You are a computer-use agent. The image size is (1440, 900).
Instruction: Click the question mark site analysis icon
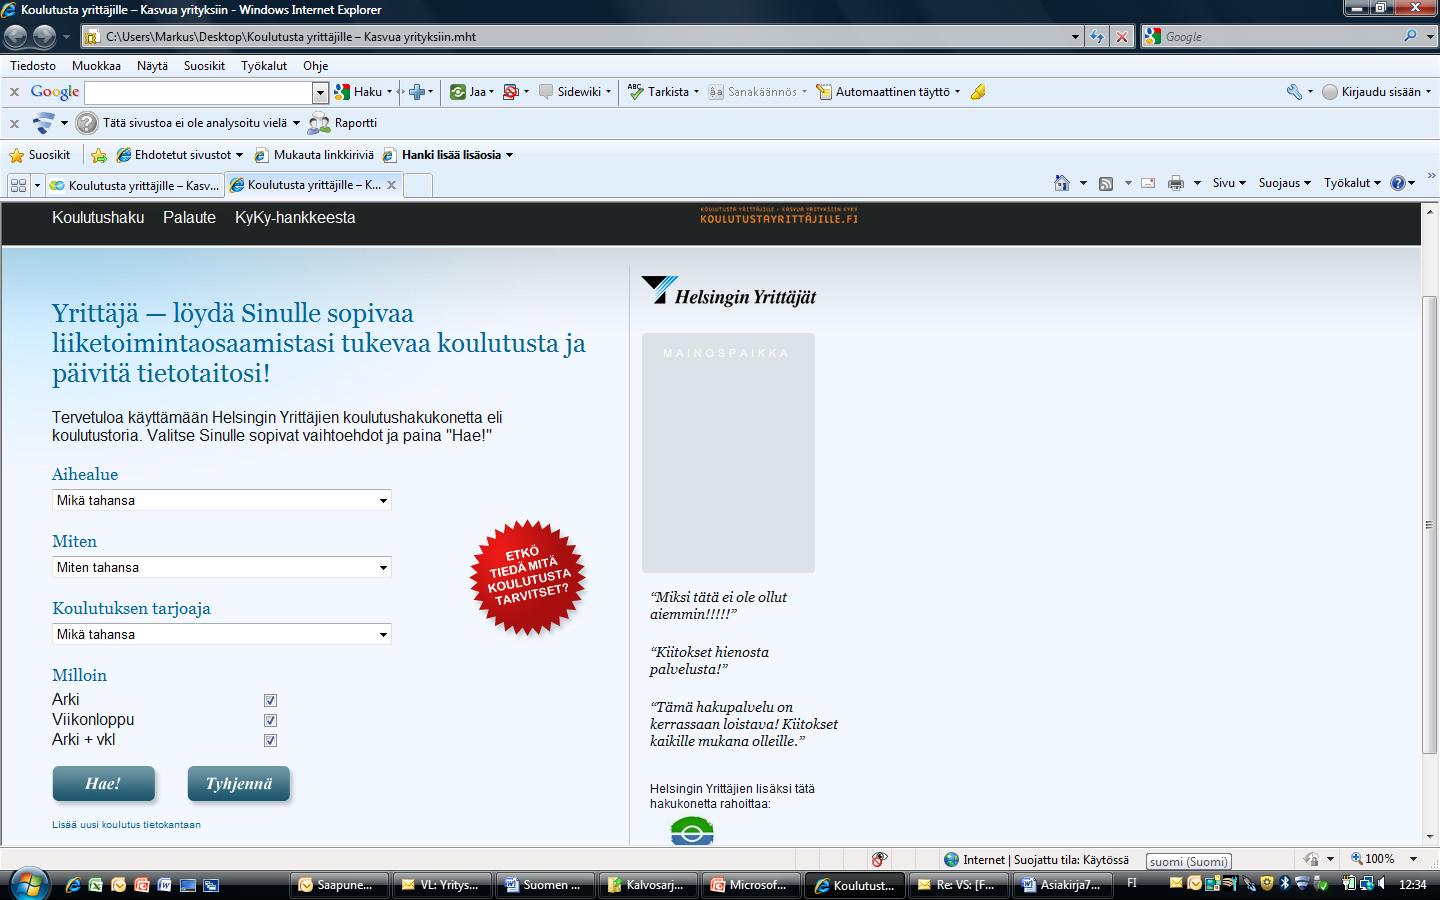pyautogui.click(x=87, y=123)
